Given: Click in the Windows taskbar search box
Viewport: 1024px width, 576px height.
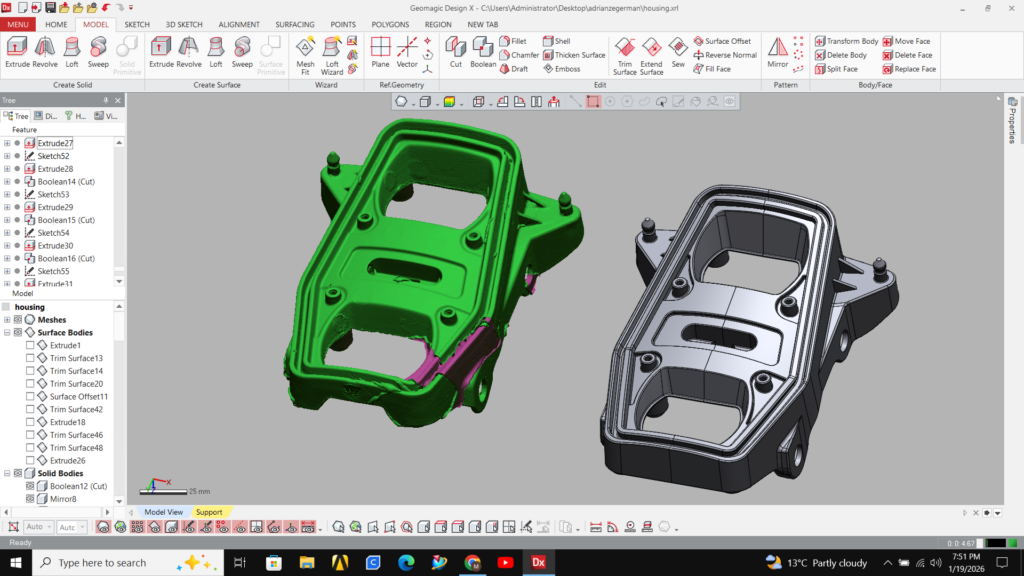Looking at the screenshot, I should coord(100,563).
